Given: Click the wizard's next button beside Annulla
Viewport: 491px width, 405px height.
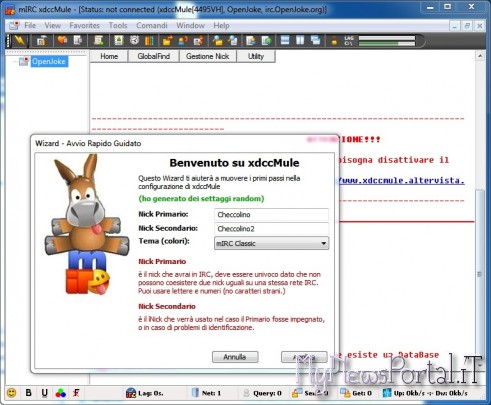Looking at the screenshot, I should coord(304,357).
